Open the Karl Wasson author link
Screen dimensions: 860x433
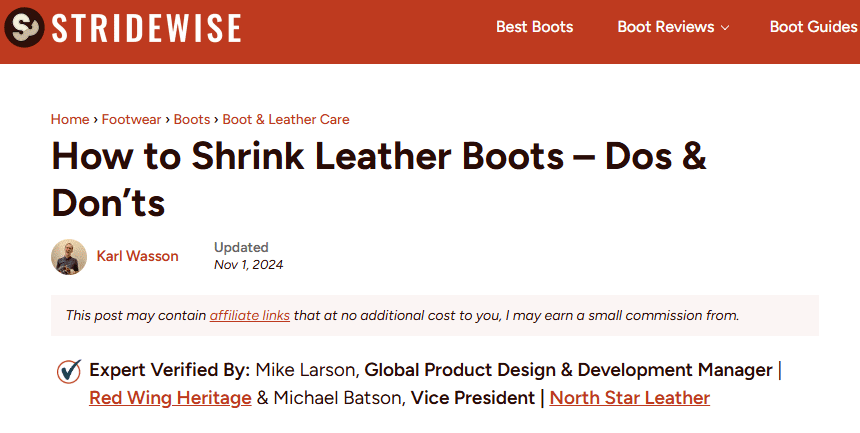137,256
